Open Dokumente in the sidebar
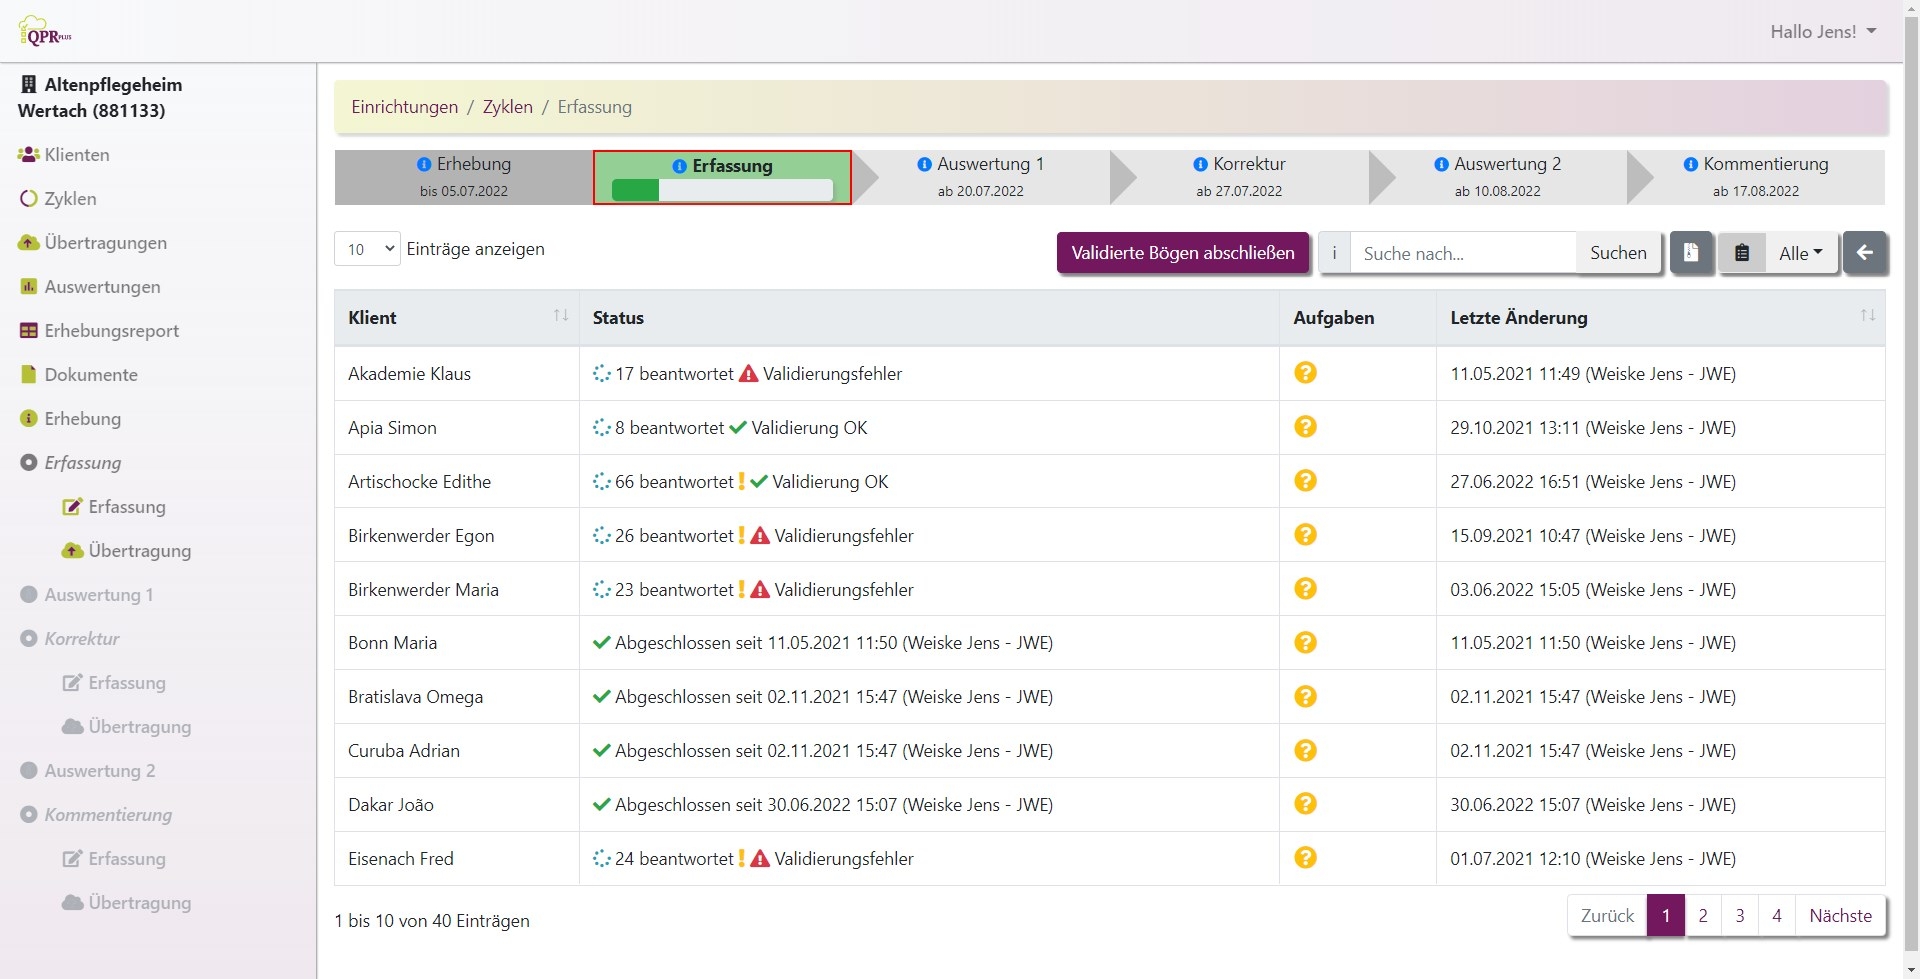The width and height of the screenshot is (1920, 979). [78, 375]
